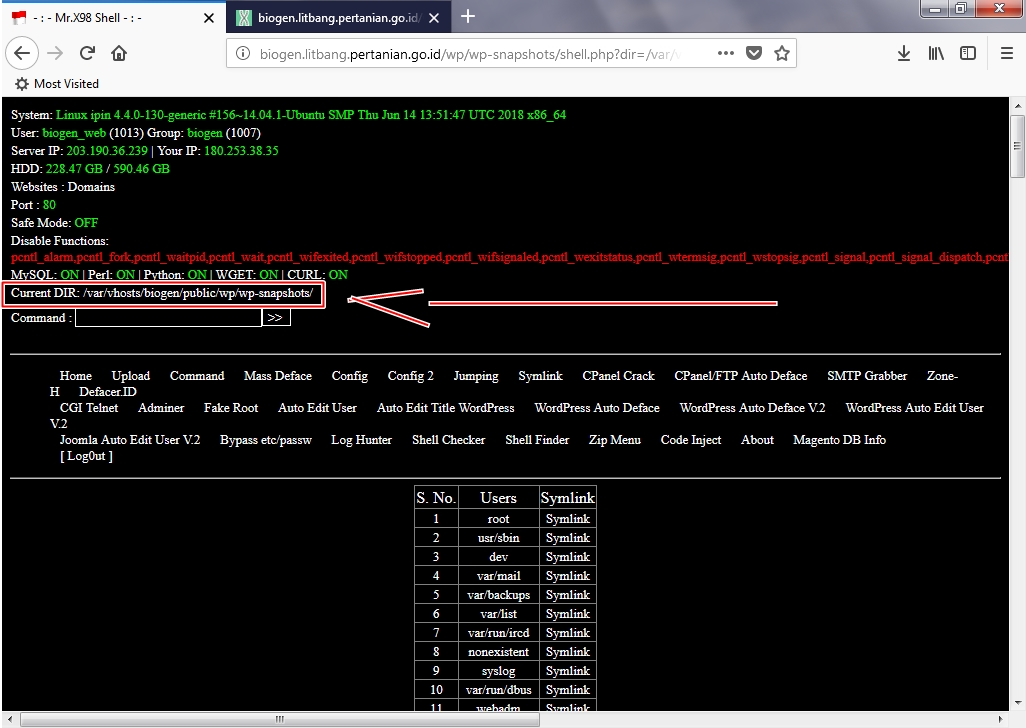1026x728 pixels.
Task: Close the biogen.litbang.pertanian.go.id tab
Action: coord(434,18)
